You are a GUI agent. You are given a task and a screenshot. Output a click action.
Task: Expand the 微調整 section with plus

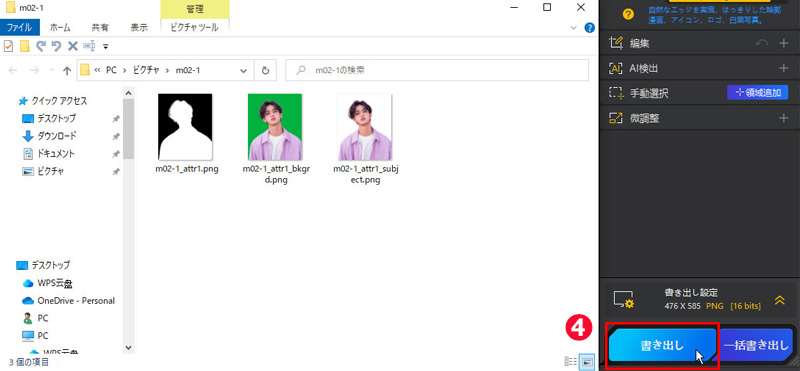pos(784,118)
